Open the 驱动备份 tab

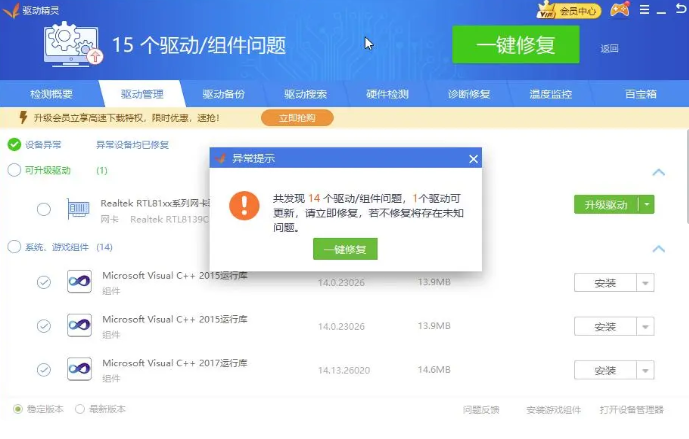click(x=224, y=94)
